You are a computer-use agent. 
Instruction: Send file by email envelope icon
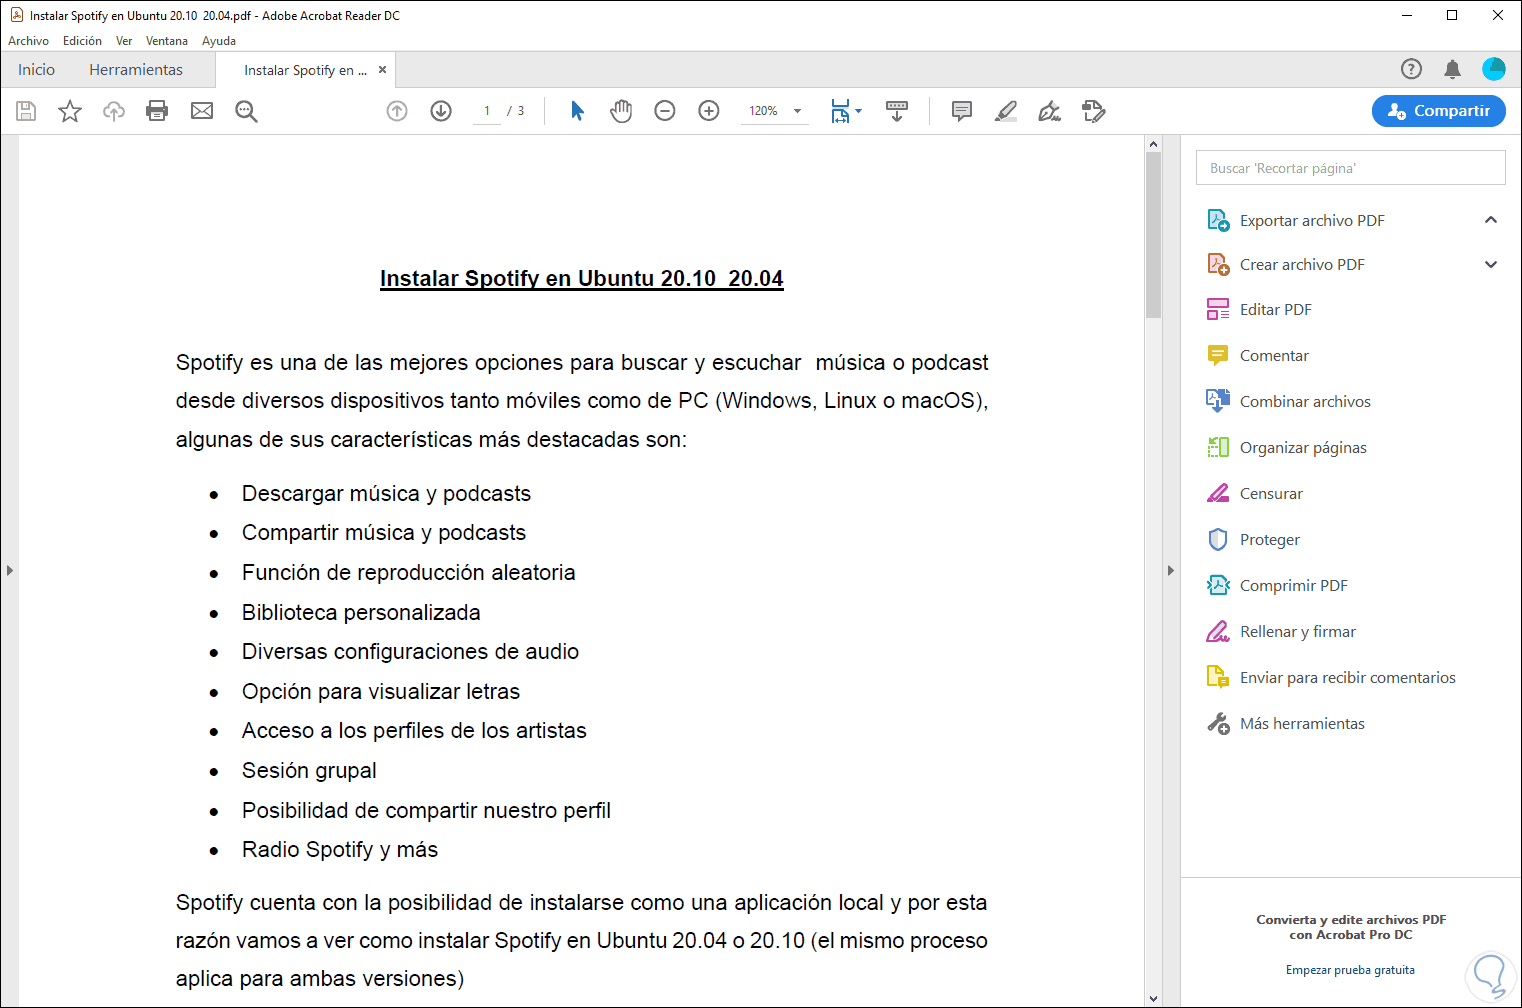click(202, 111)
